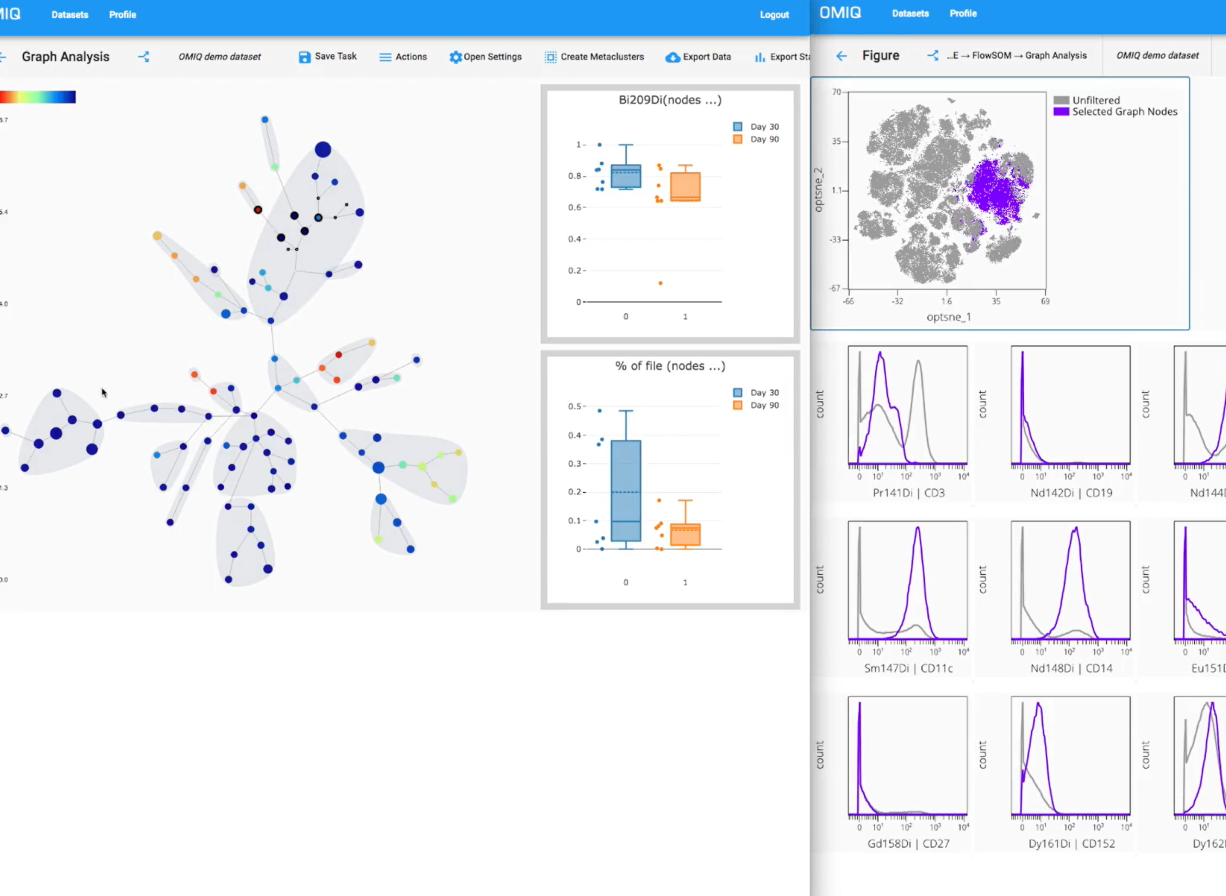The width and height of the screenshot is (1226, 896).
Task: Open Settings via the gear icon
Action: [455, 57]
